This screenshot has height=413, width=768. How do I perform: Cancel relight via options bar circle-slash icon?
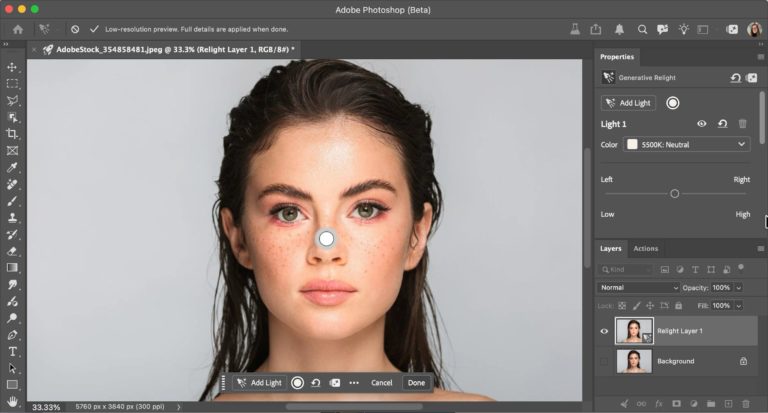(x=75, y=29)
